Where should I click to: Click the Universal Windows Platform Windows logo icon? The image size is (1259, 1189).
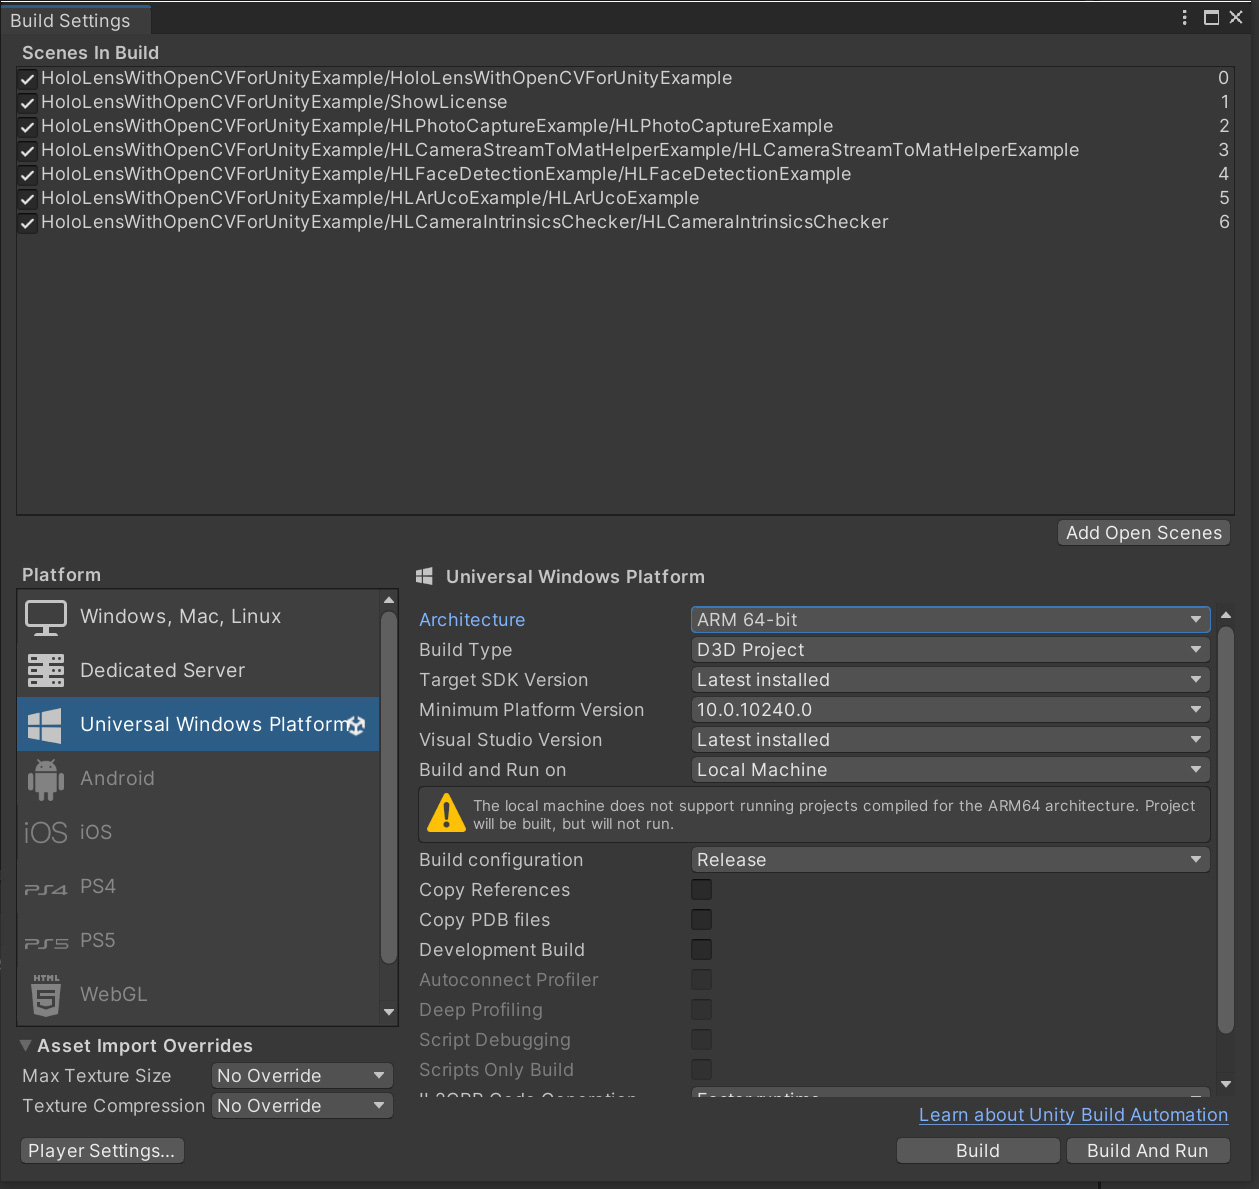45,724
